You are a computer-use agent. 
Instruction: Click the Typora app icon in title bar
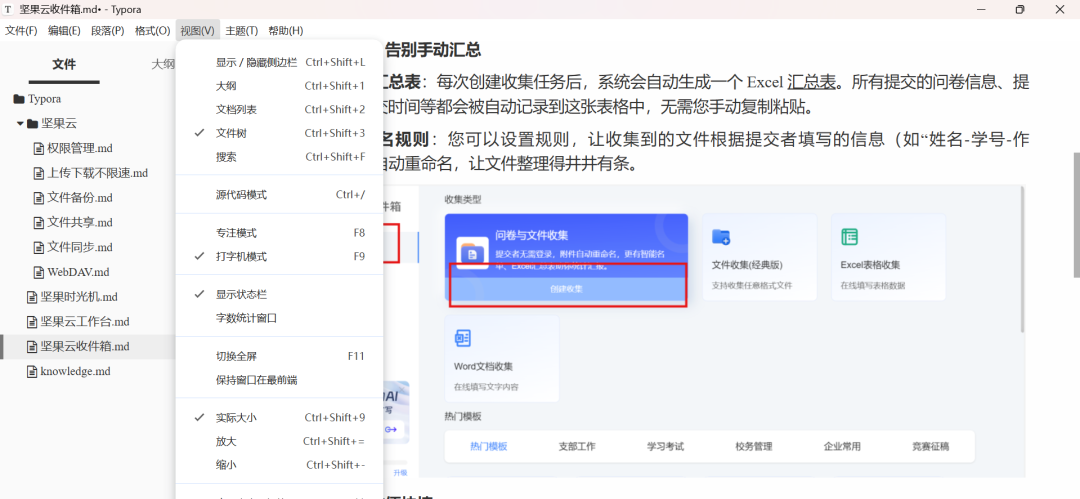tap(8, 10)
